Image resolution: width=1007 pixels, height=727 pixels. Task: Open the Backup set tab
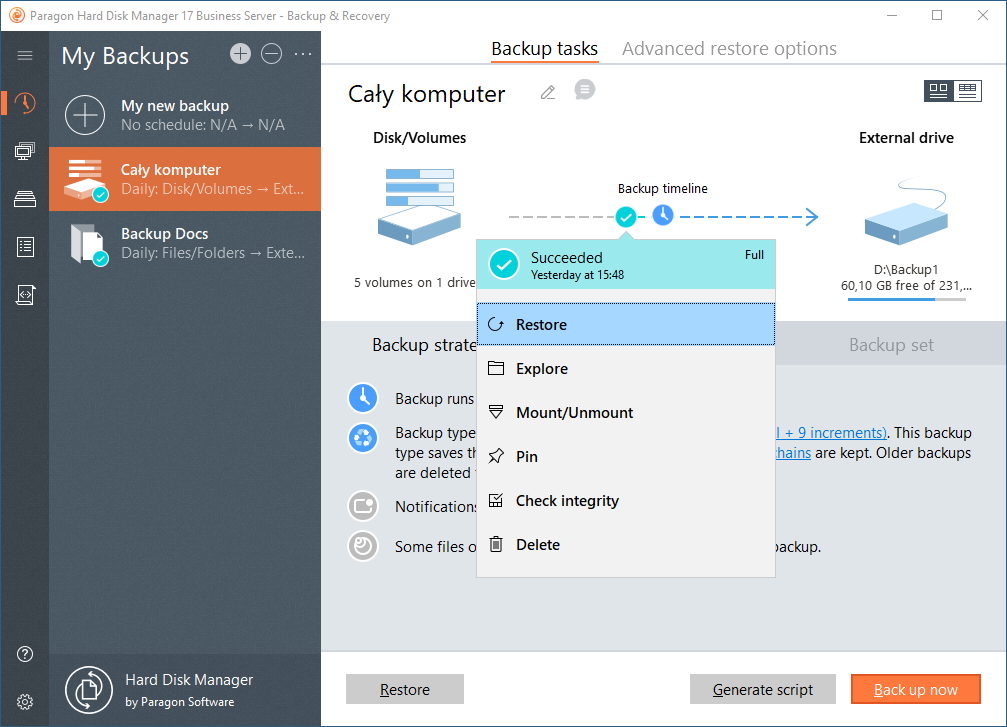click(x=891, y=345)
